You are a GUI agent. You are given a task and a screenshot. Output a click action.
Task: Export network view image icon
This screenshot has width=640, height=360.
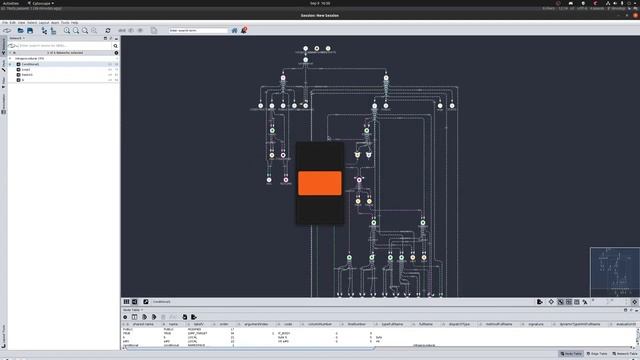point(540,302)
